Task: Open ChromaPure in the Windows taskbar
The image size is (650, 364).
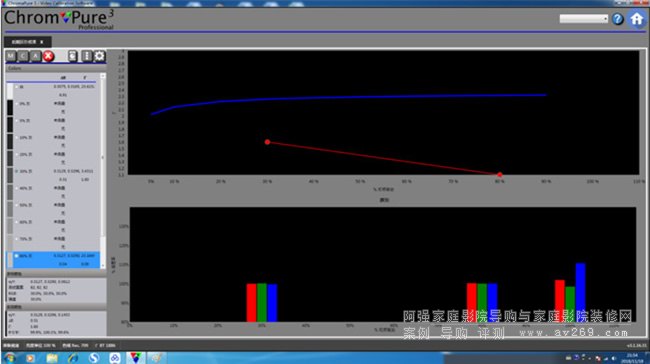Action: pos(135,357)
